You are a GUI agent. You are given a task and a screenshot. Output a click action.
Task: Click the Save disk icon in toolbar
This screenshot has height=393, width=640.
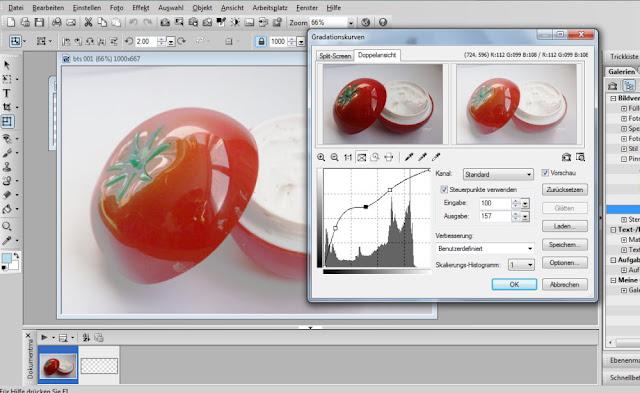coord(39,22)
